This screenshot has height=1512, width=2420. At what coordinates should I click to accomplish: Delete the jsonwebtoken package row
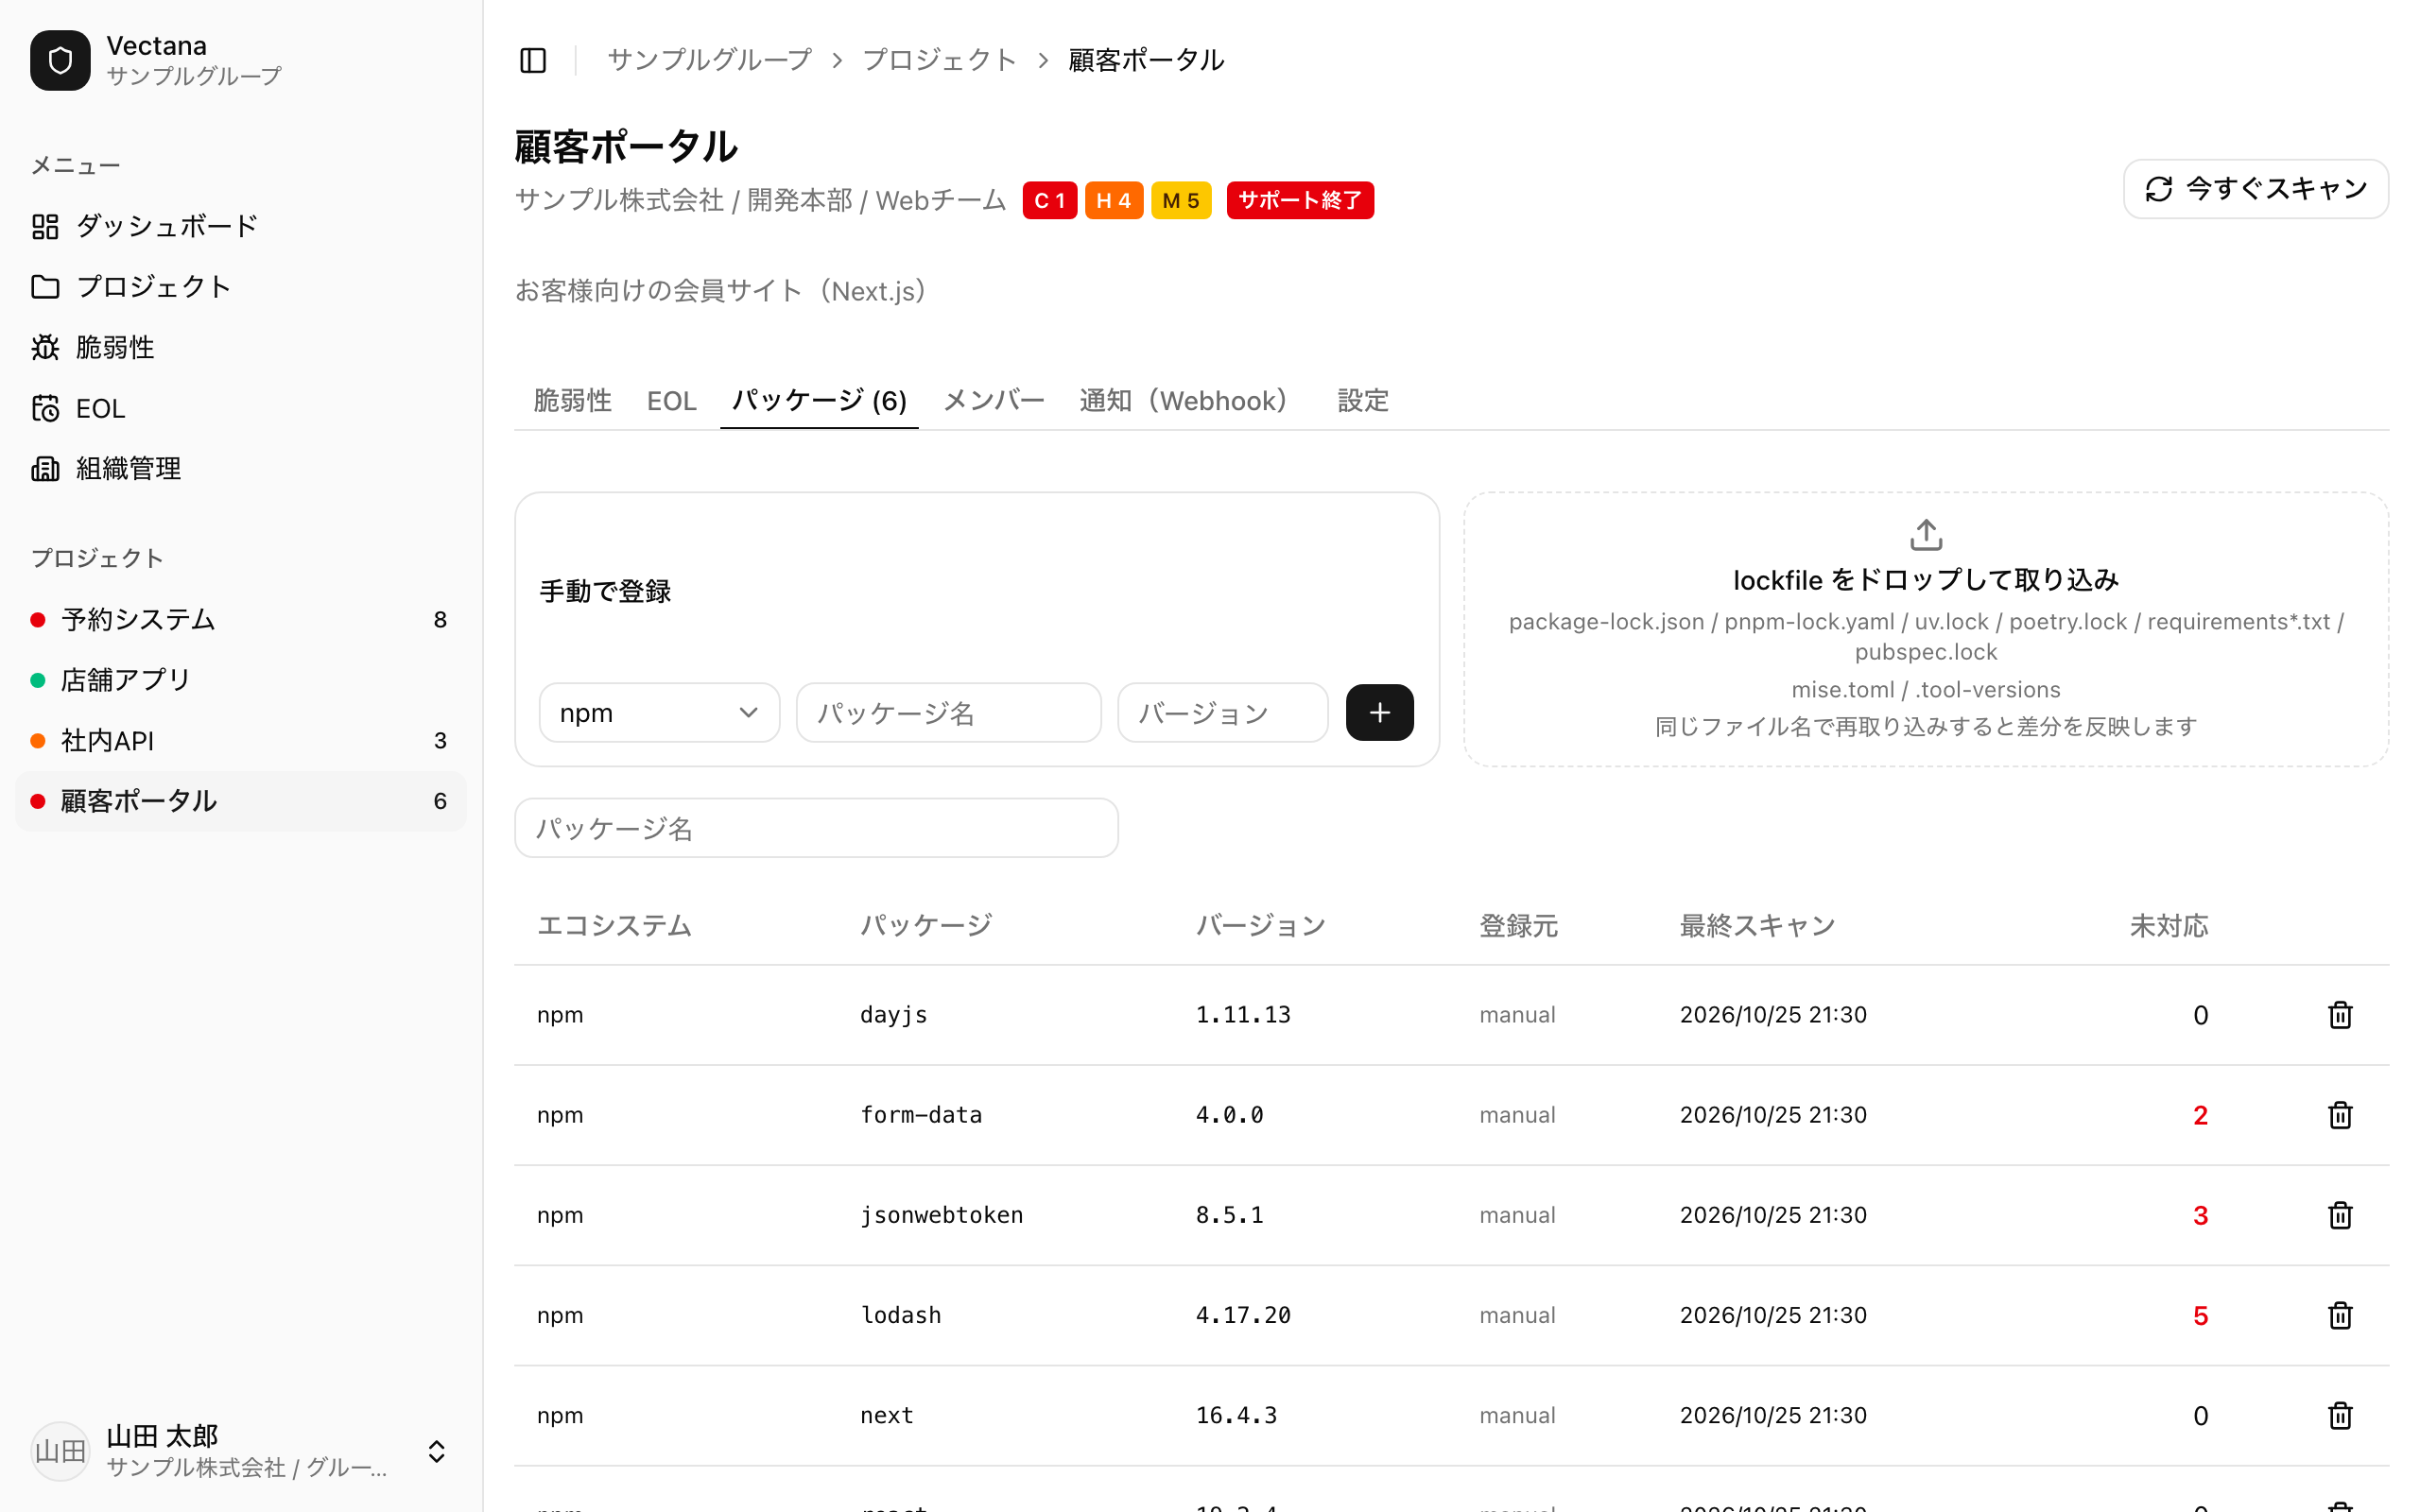click(x=2340, y=1215)
